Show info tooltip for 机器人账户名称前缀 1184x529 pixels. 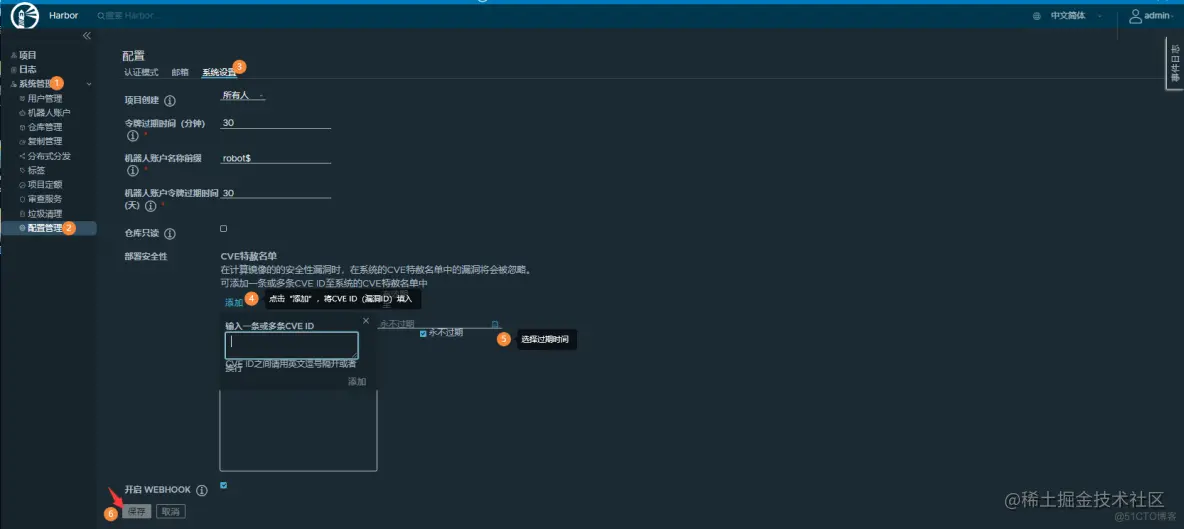pos(132,171)
